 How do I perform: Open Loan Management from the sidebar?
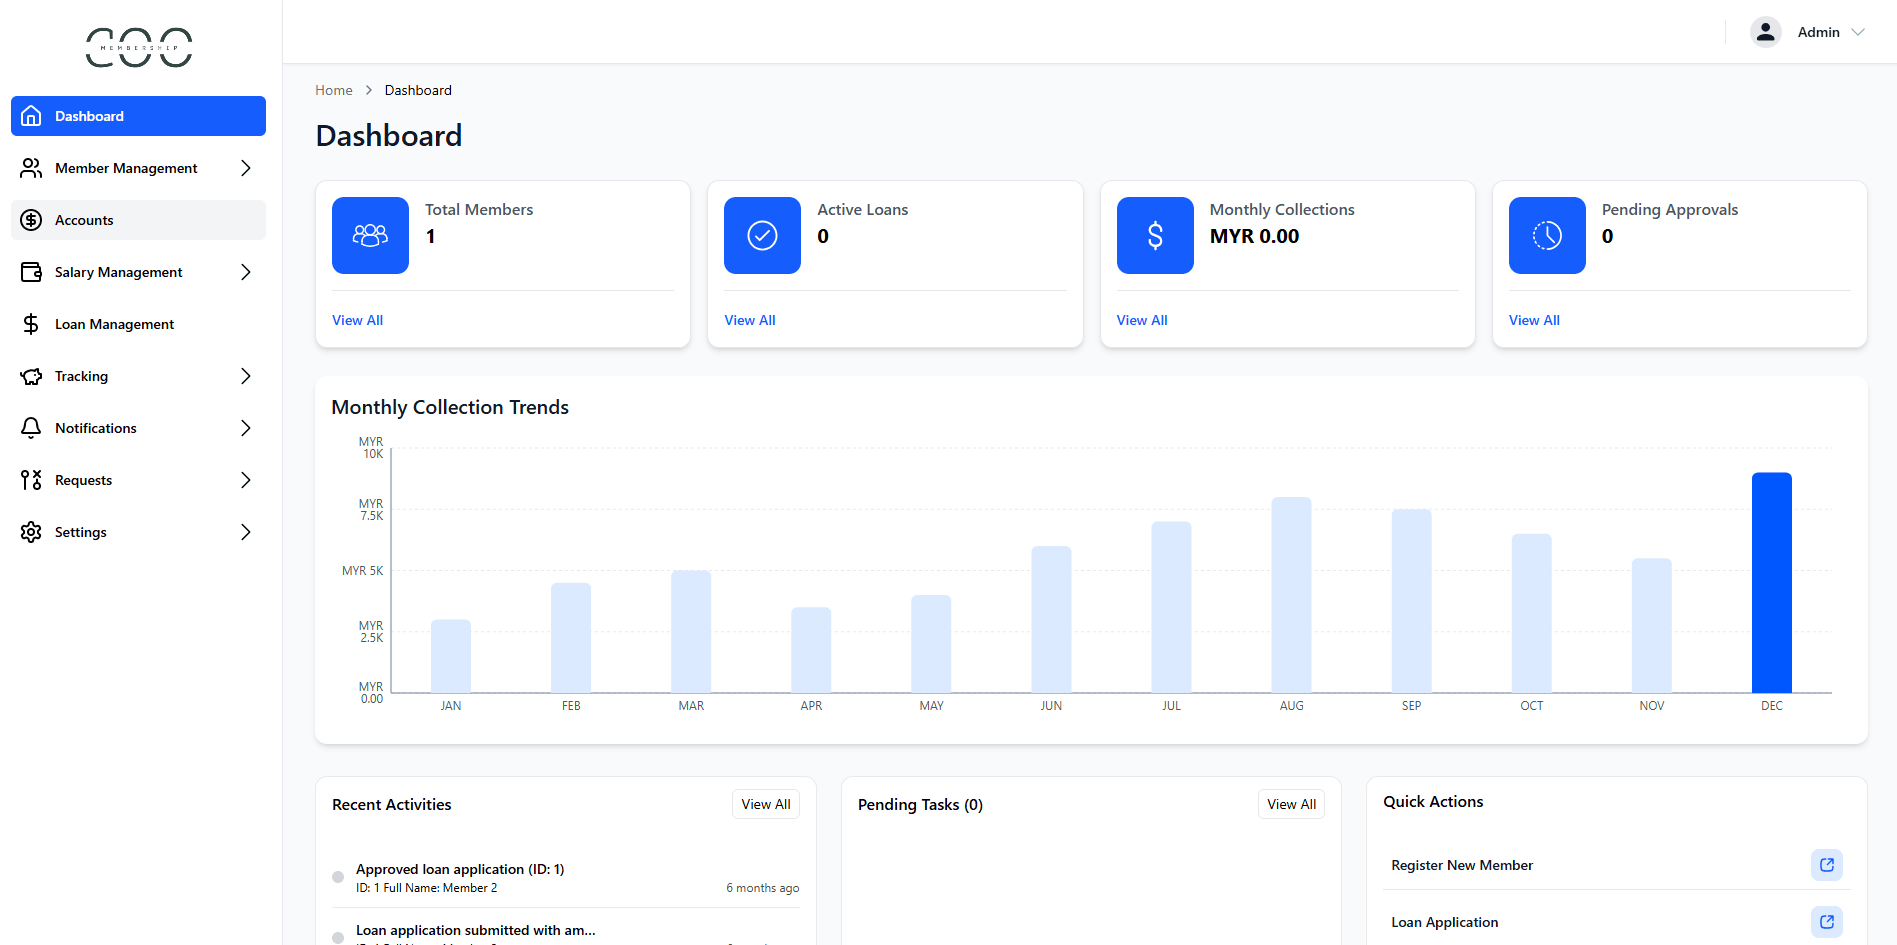pos(114,324)
